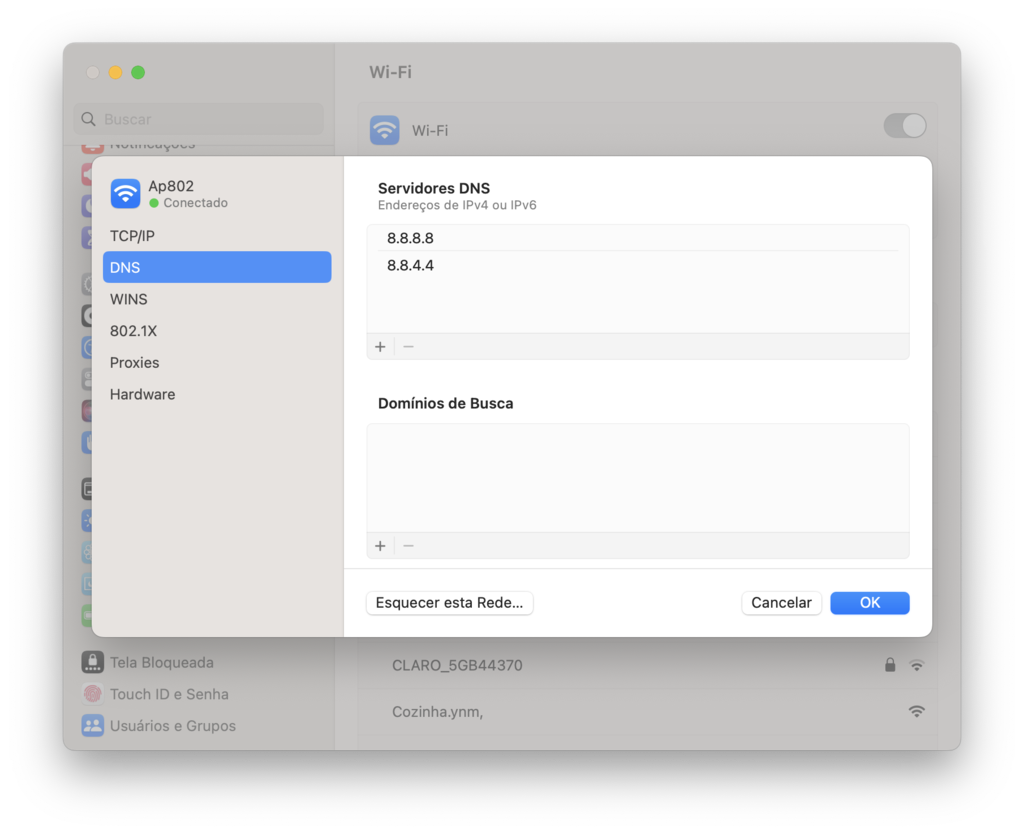Select the DNS section

[217, 267]
